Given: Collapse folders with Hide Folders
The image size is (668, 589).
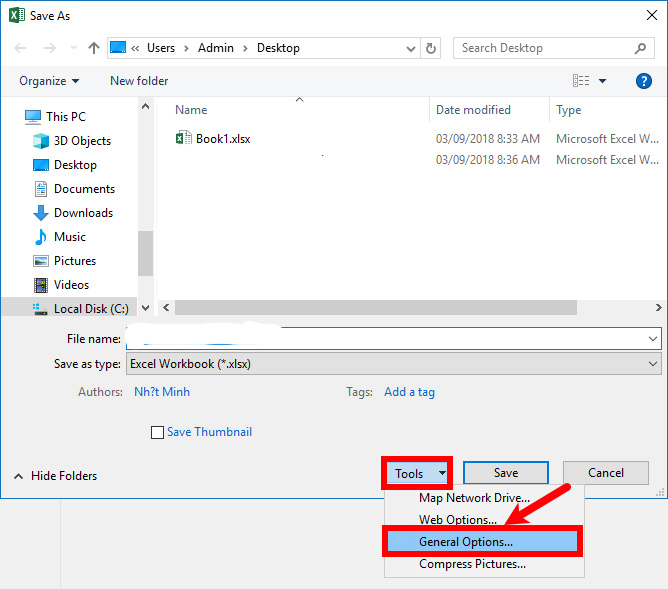Looking at the screenshot, I should point(55,476).
